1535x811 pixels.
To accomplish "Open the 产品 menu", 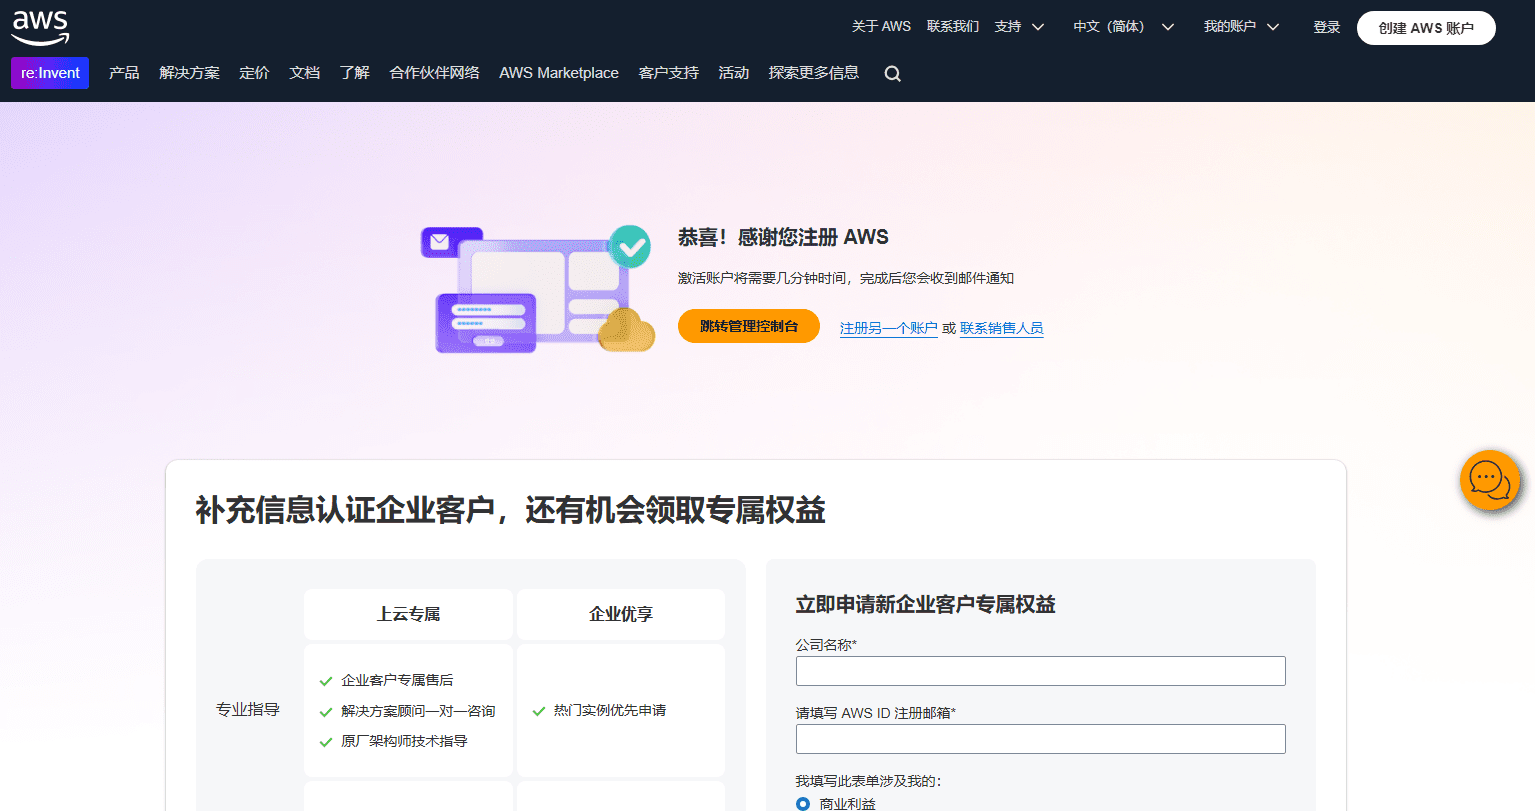I will [x=123, y=73].
